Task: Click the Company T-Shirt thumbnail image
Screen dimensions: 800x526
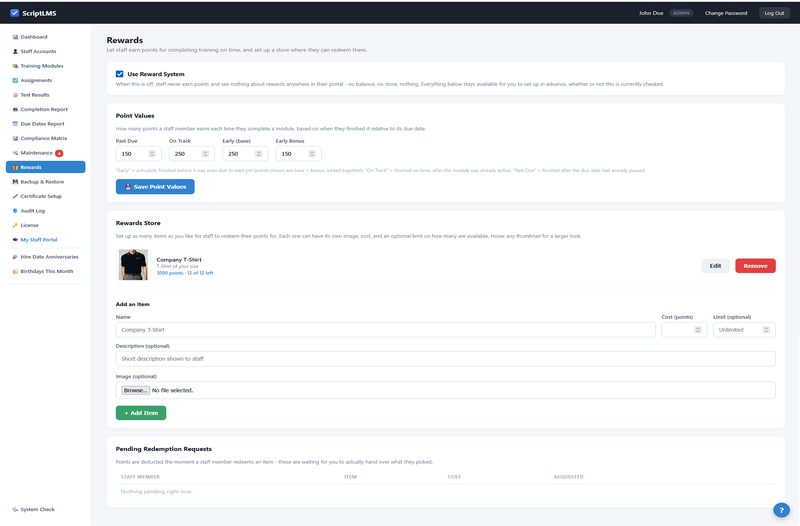Action: click(x=133, y=265)
